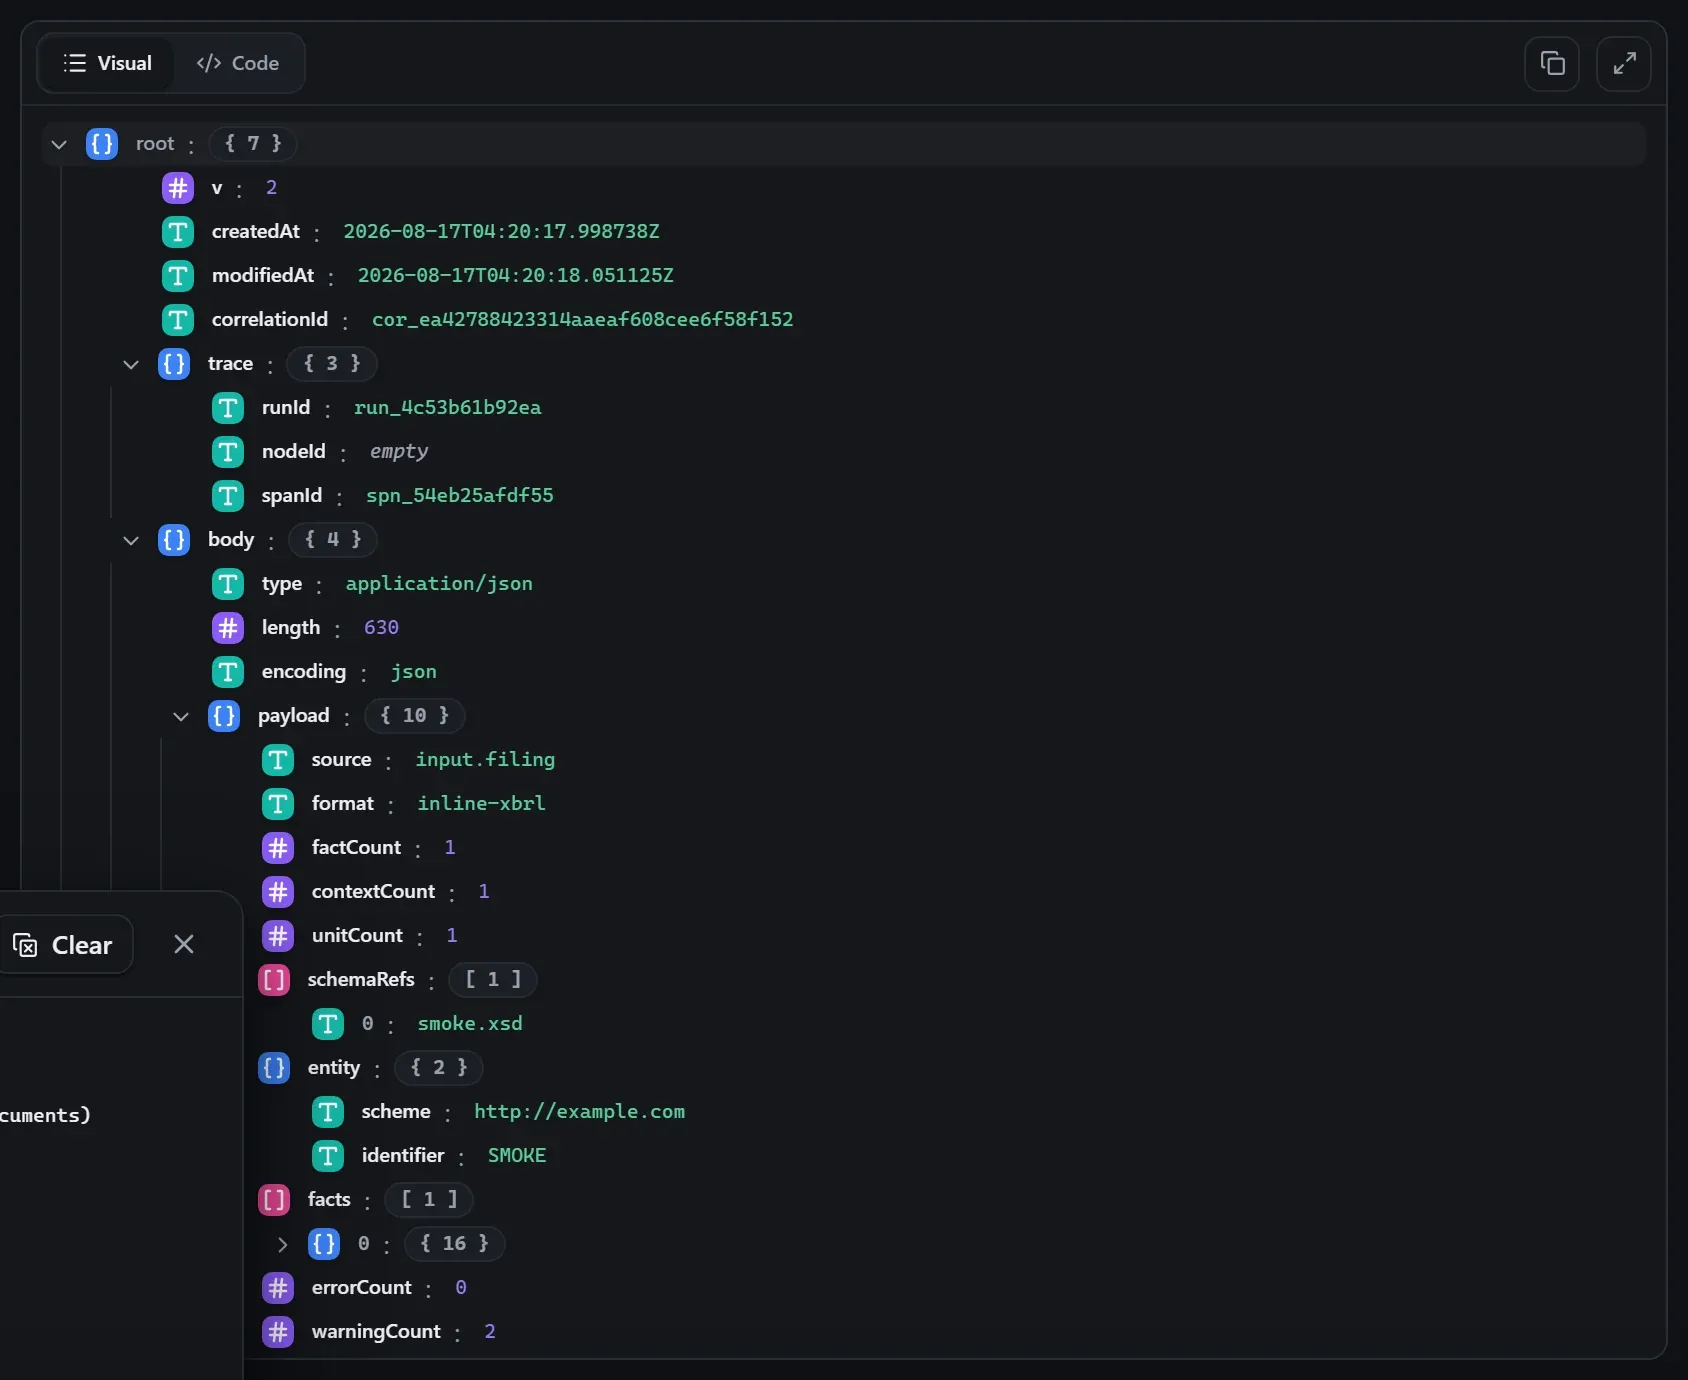This screenshot has height=1380, width=1688.
Task: Click the text icon beside runId
Action: pyautogui.click(x=228, y=408)
